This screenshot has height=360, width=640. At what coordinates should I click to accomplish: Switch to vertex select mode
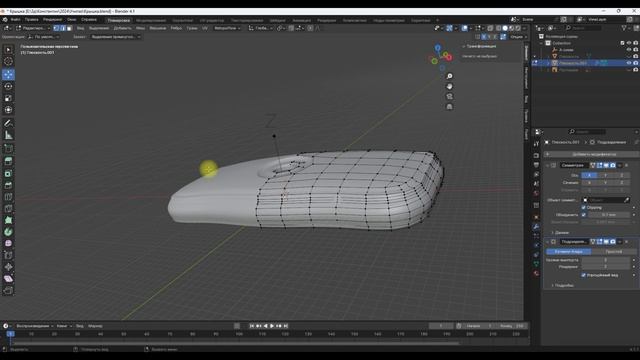pos(56,28)
